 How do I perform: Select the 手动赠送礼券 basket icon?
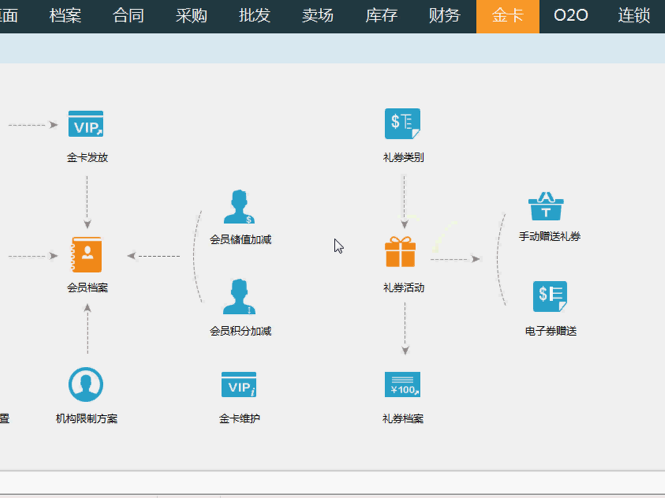point(546,207)
